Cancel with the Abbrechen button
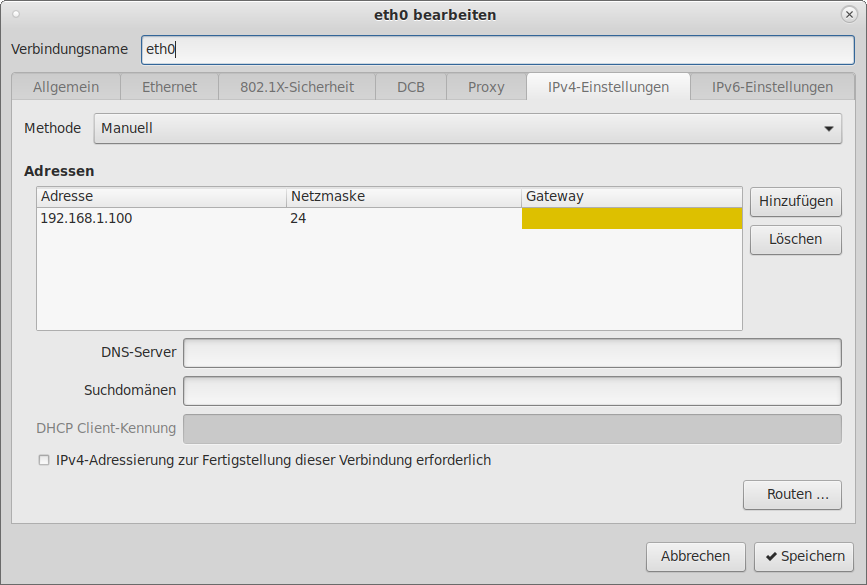Viewport: 867px width, 585px height. (696, 556)
